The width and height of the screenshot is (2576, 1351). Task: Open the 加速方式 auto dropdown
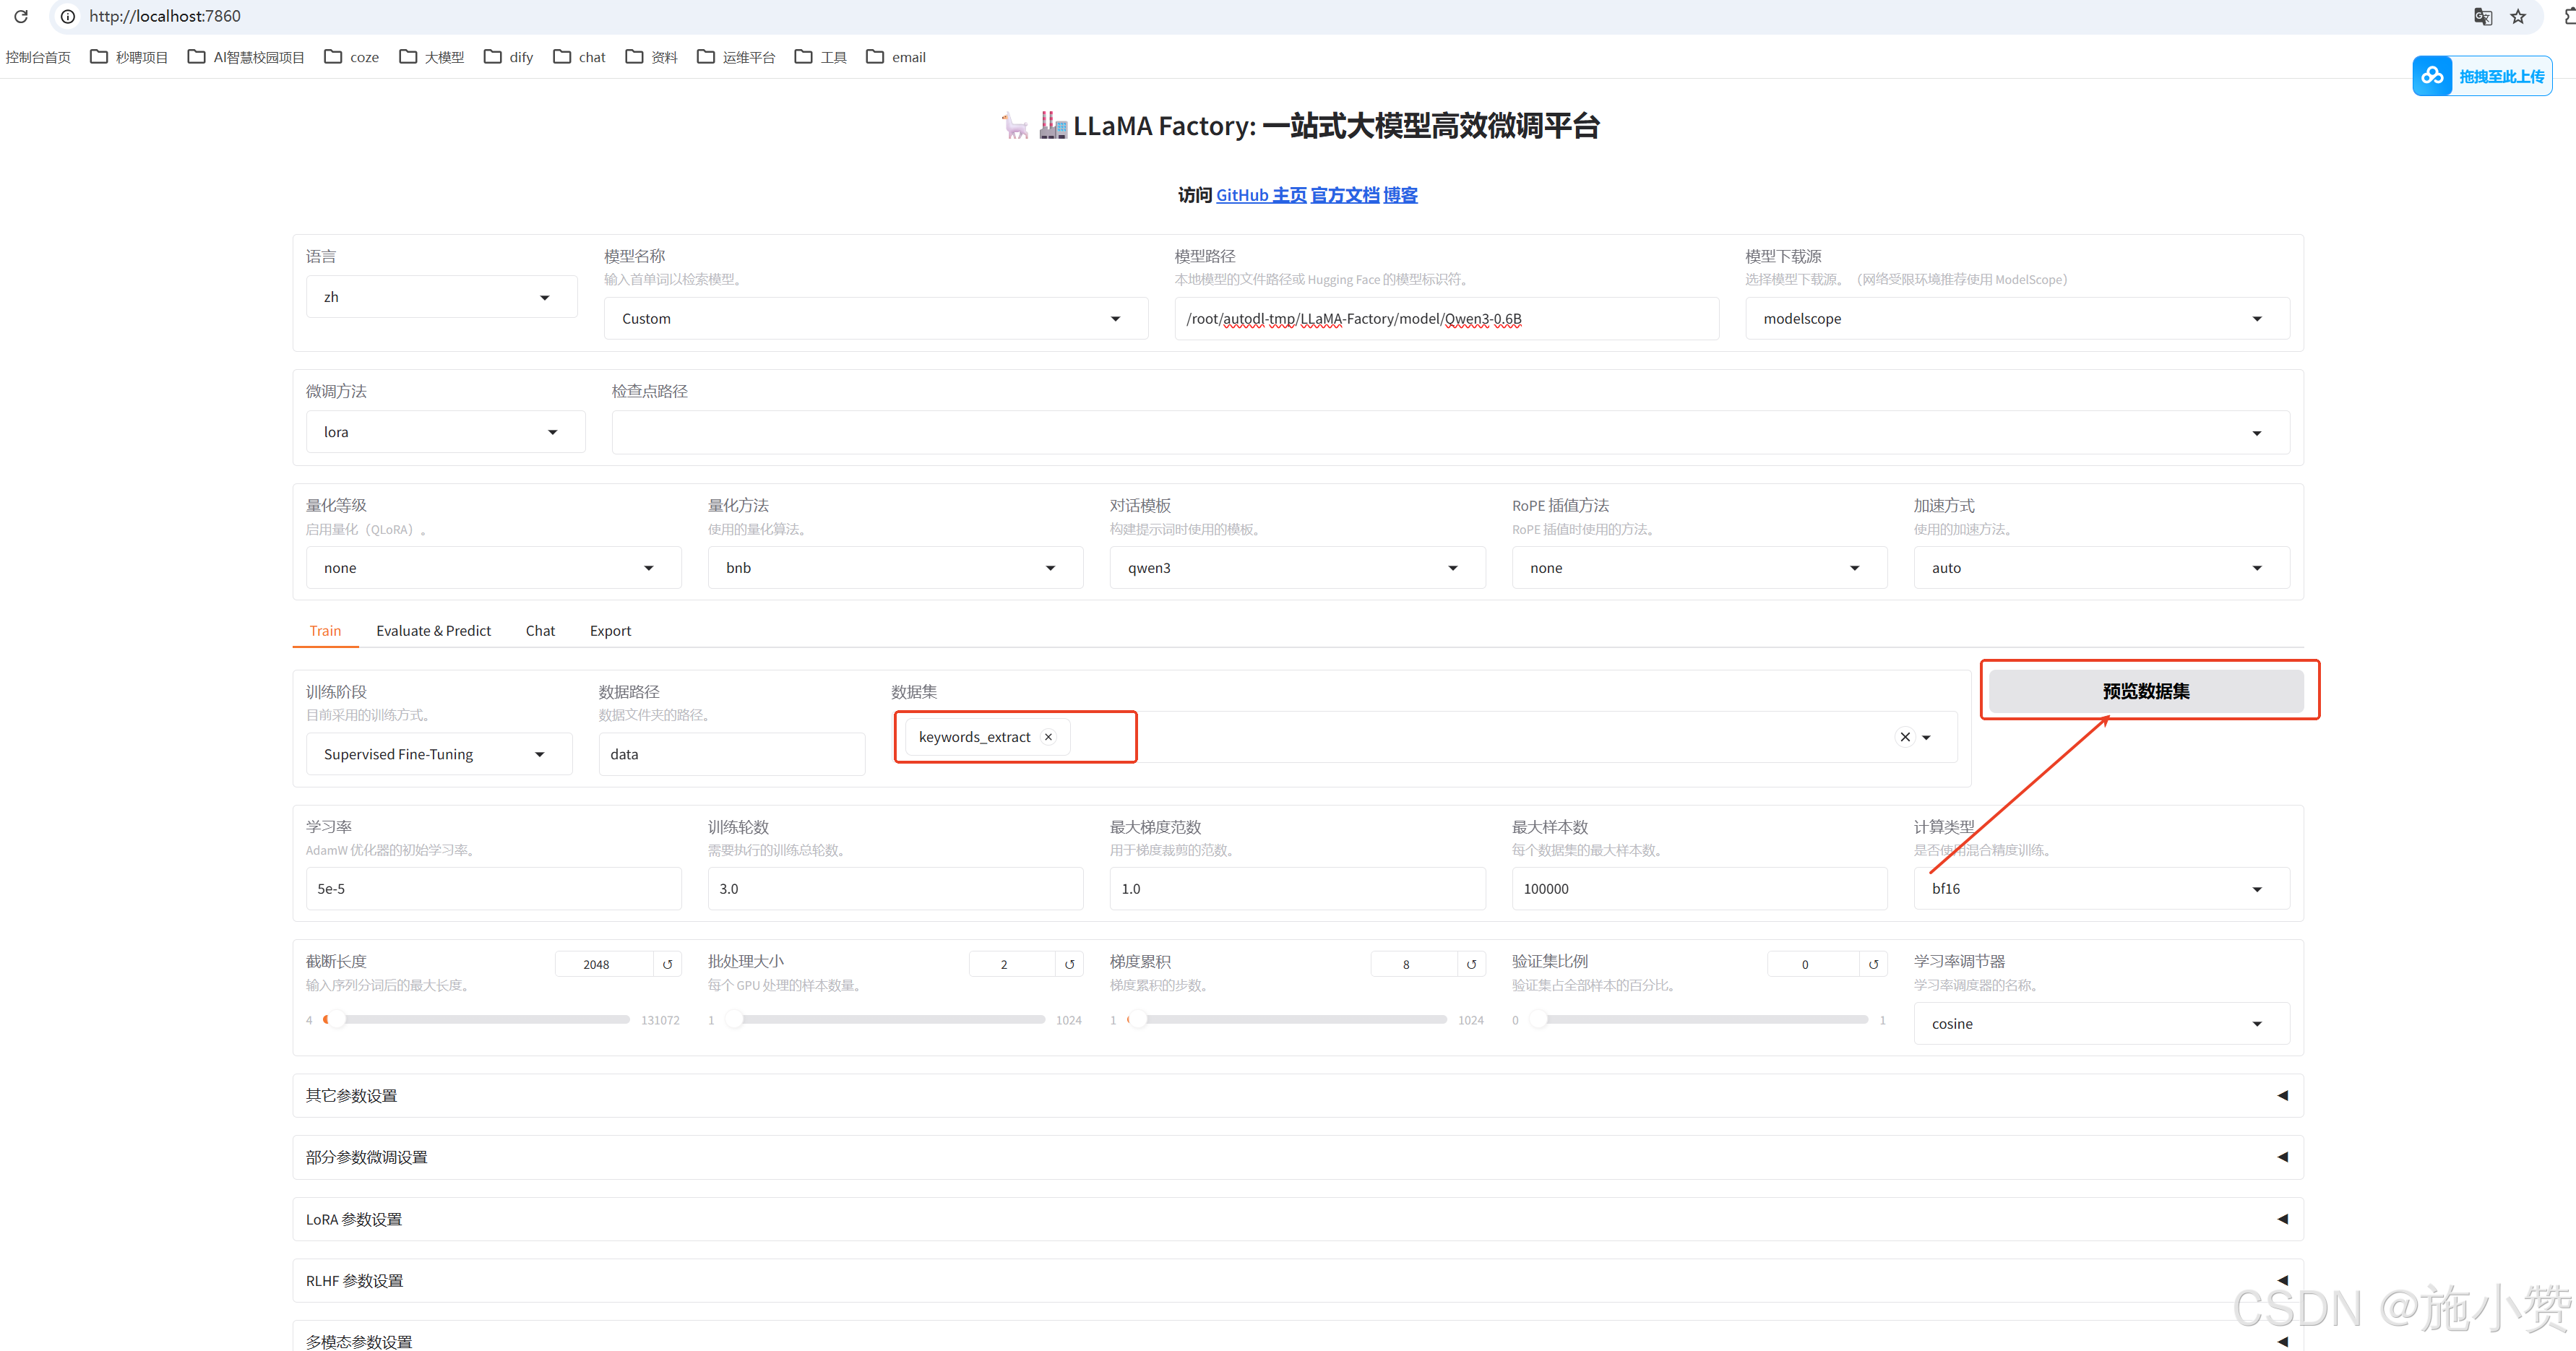coord(2101,568)
